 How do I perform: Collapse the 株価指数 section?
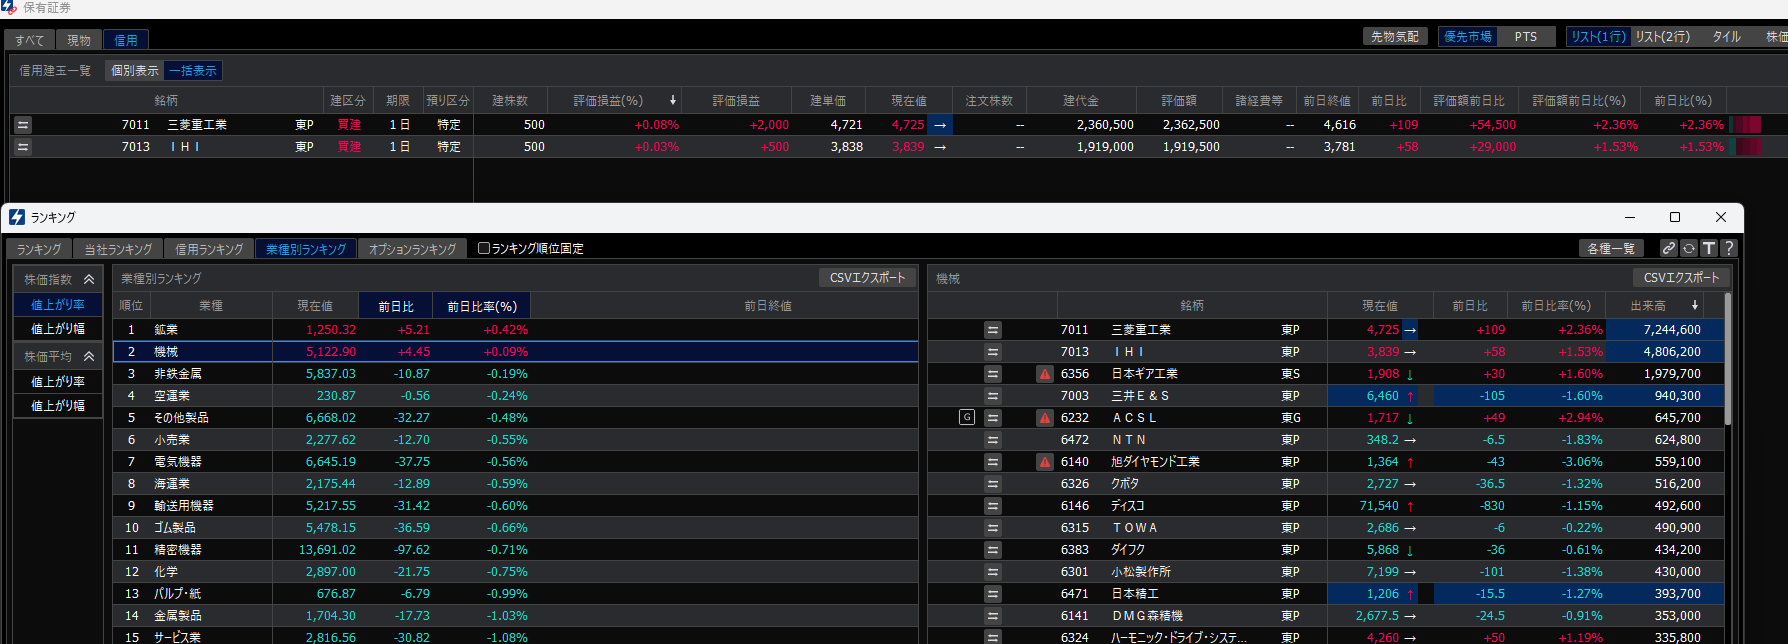89,280
